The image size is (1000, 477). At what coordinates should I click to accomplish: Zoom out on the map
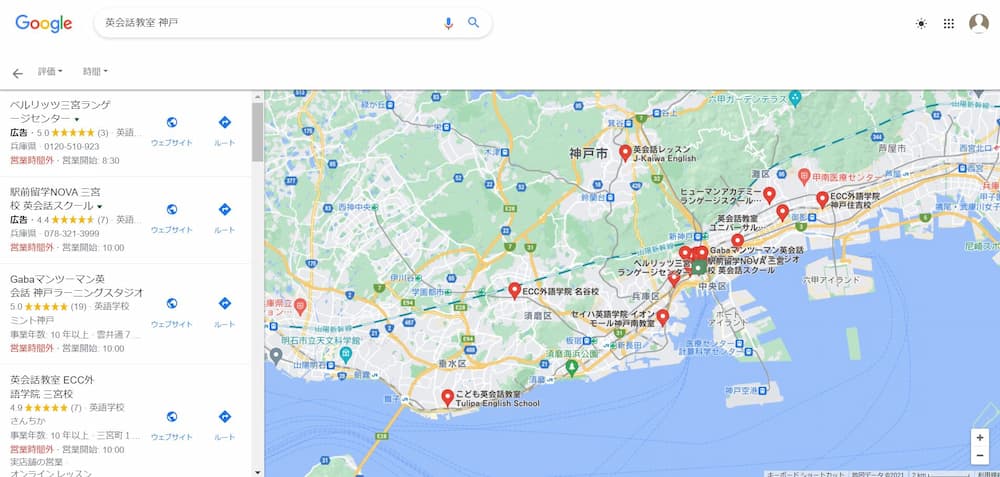980,455
